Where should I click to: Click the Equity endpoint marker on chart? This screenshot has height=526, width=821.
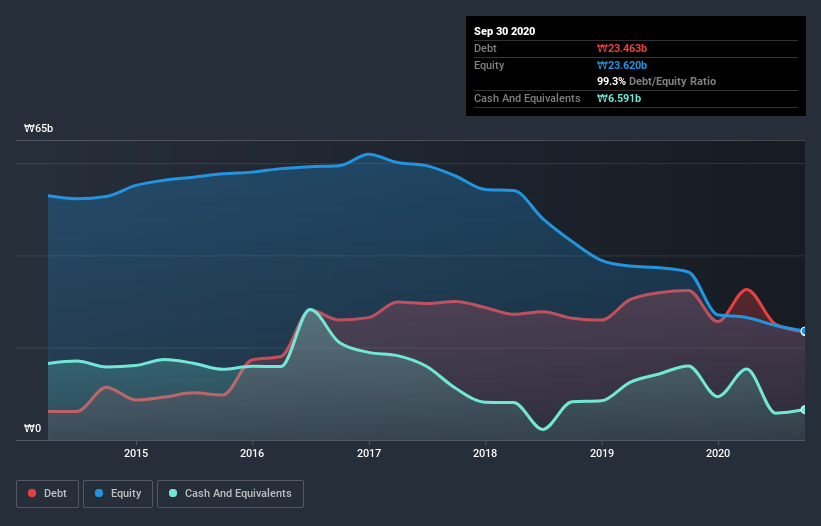(x=804, y=331)
